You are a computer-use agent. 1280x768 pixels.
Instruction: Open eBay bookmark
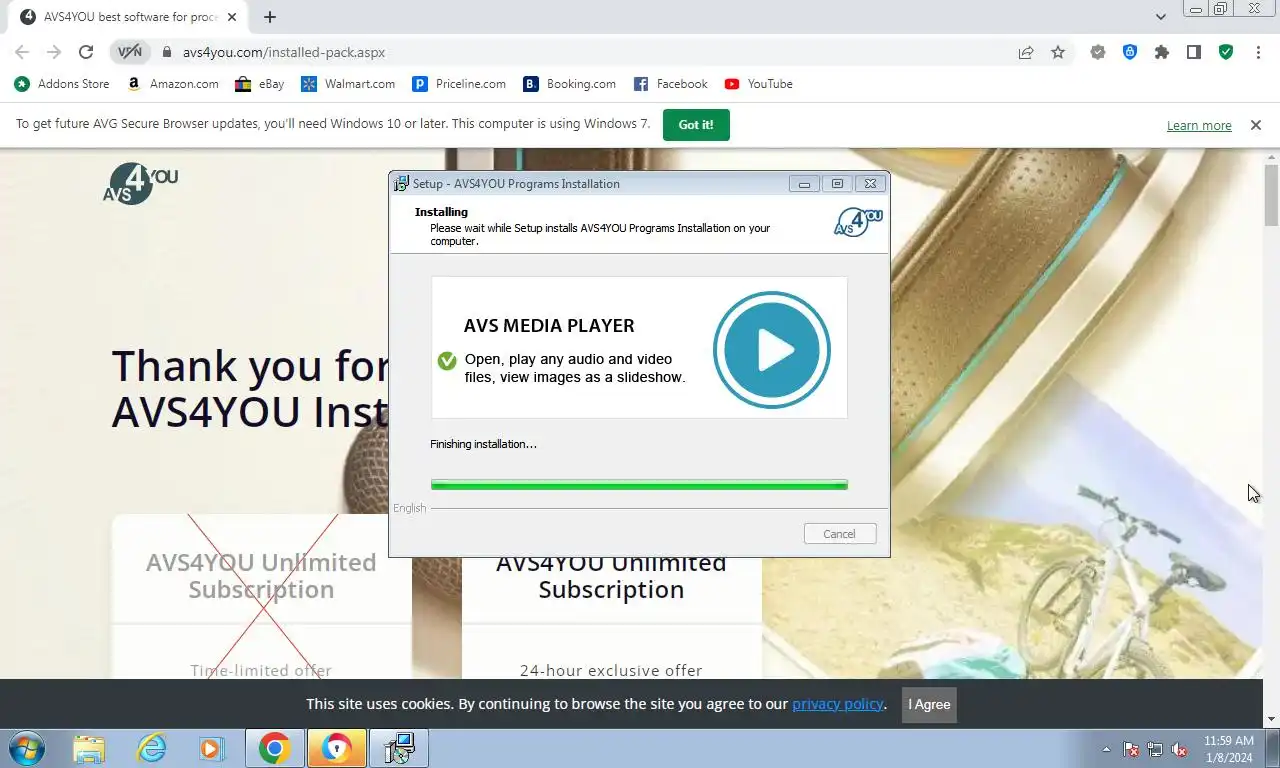click(260, 84)
